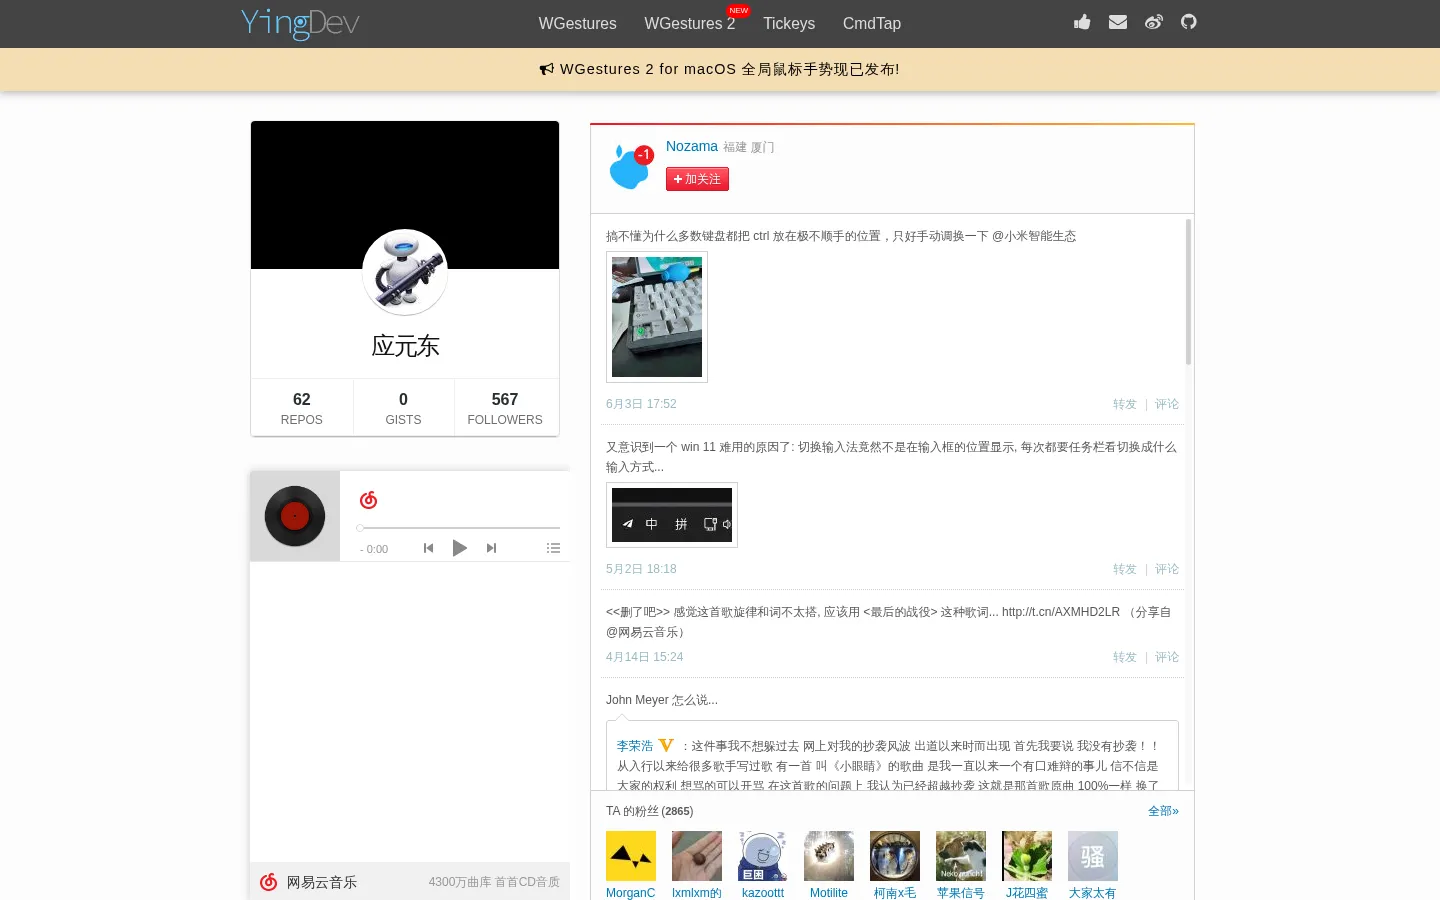Click the robot profile avatar
1440x900 pixels.
pos(405,272)
